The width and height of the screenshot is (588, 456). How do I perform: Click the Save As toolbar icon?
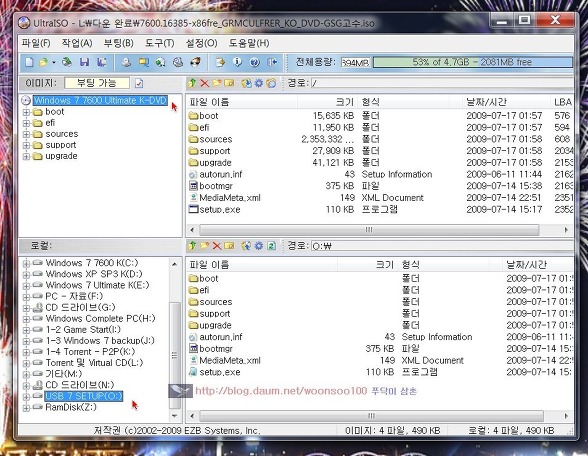pyautogui.click(x=102, y=62)
